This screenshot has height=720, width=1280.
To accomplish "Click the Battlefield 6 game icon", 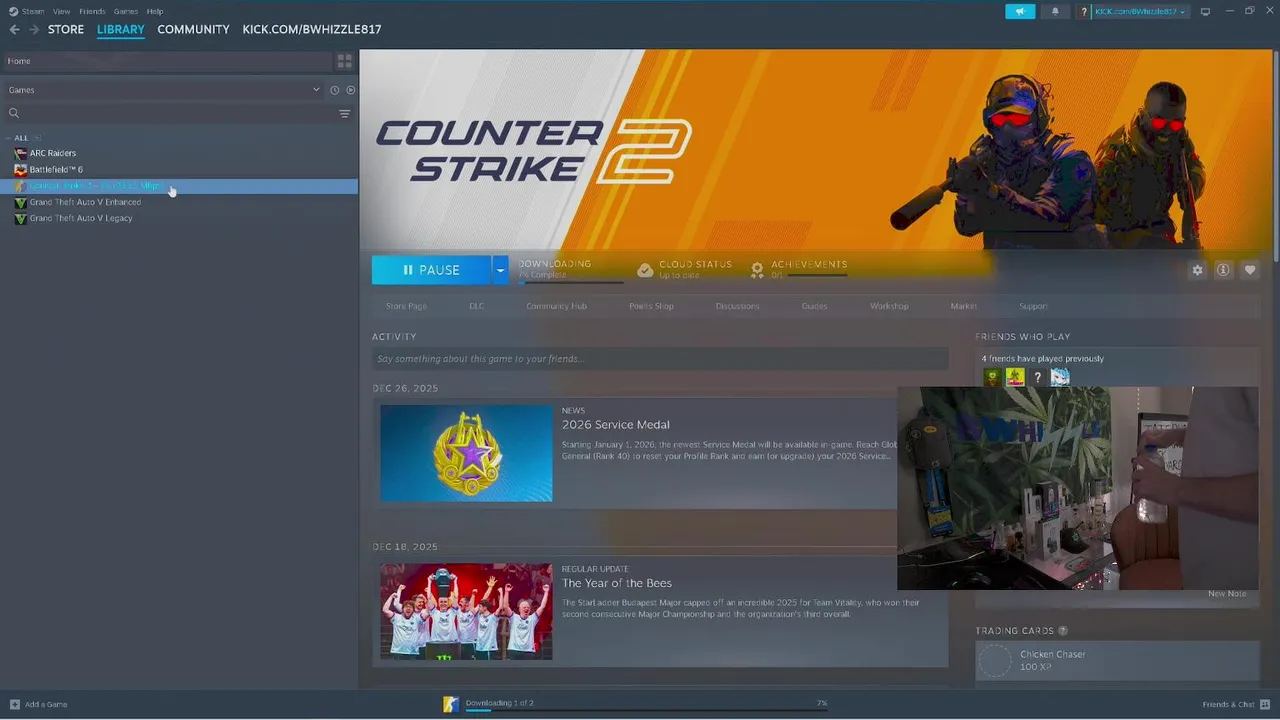I will [x=20, y=170].
